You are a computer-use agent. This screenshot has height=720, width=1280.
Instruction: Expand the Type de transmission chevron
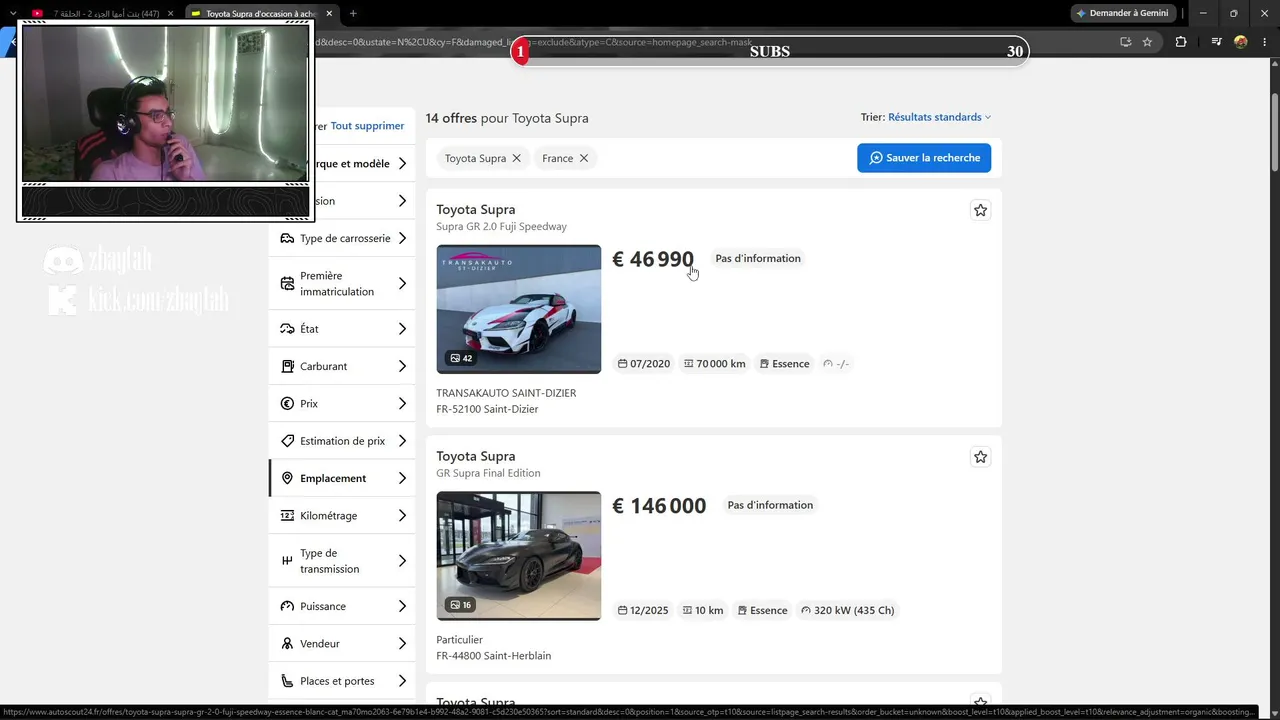pos(402,561)
